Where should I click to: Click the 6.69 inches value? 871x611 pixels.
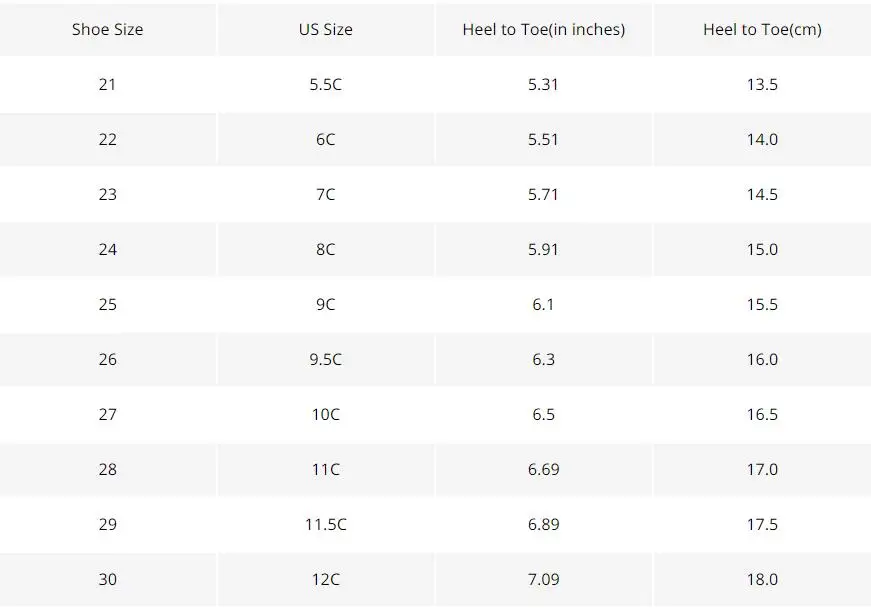pyautogui.click(x=543, y=469)
